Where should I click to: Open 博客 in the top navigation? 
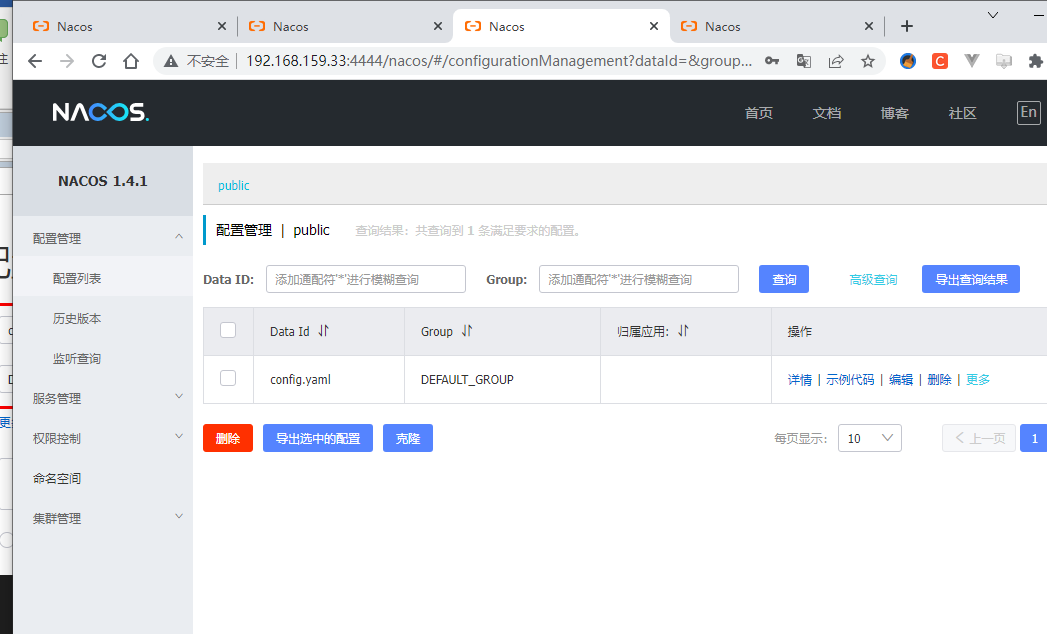click(x=895, y=113)
